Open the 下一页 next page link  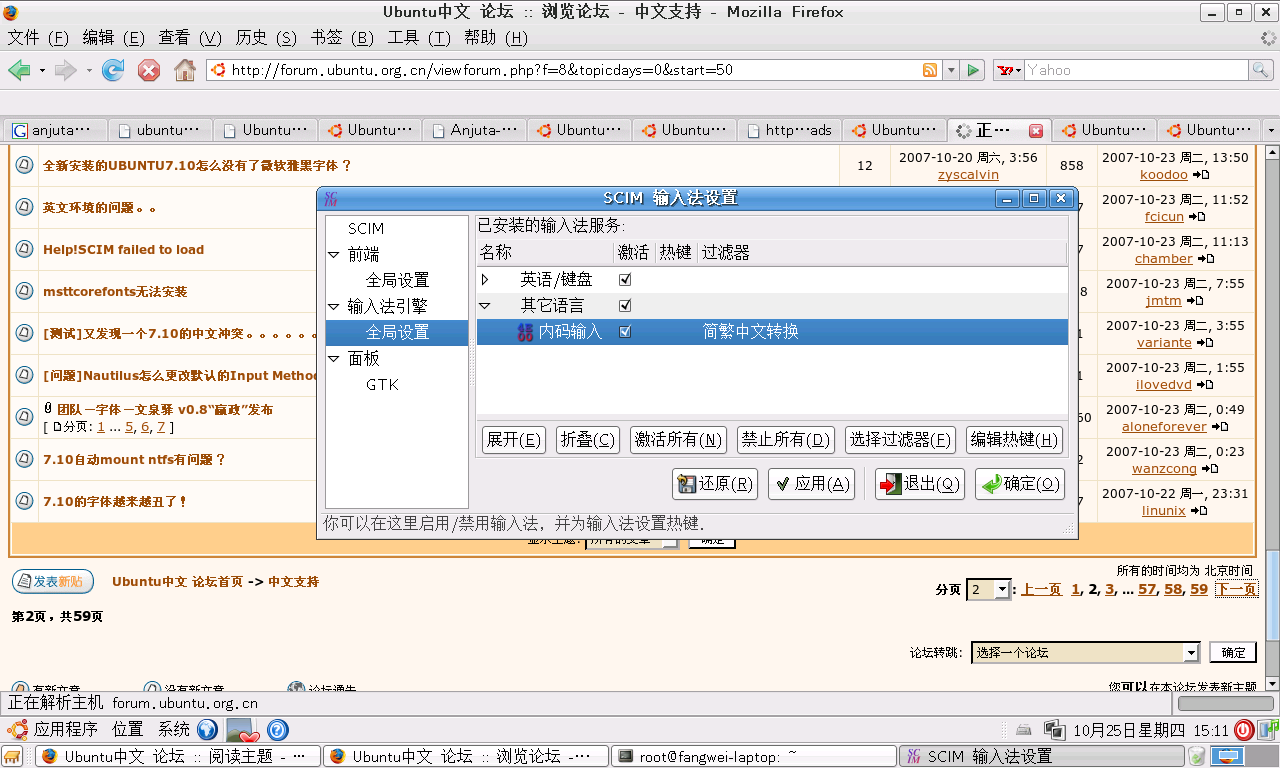coord(1236,589)
